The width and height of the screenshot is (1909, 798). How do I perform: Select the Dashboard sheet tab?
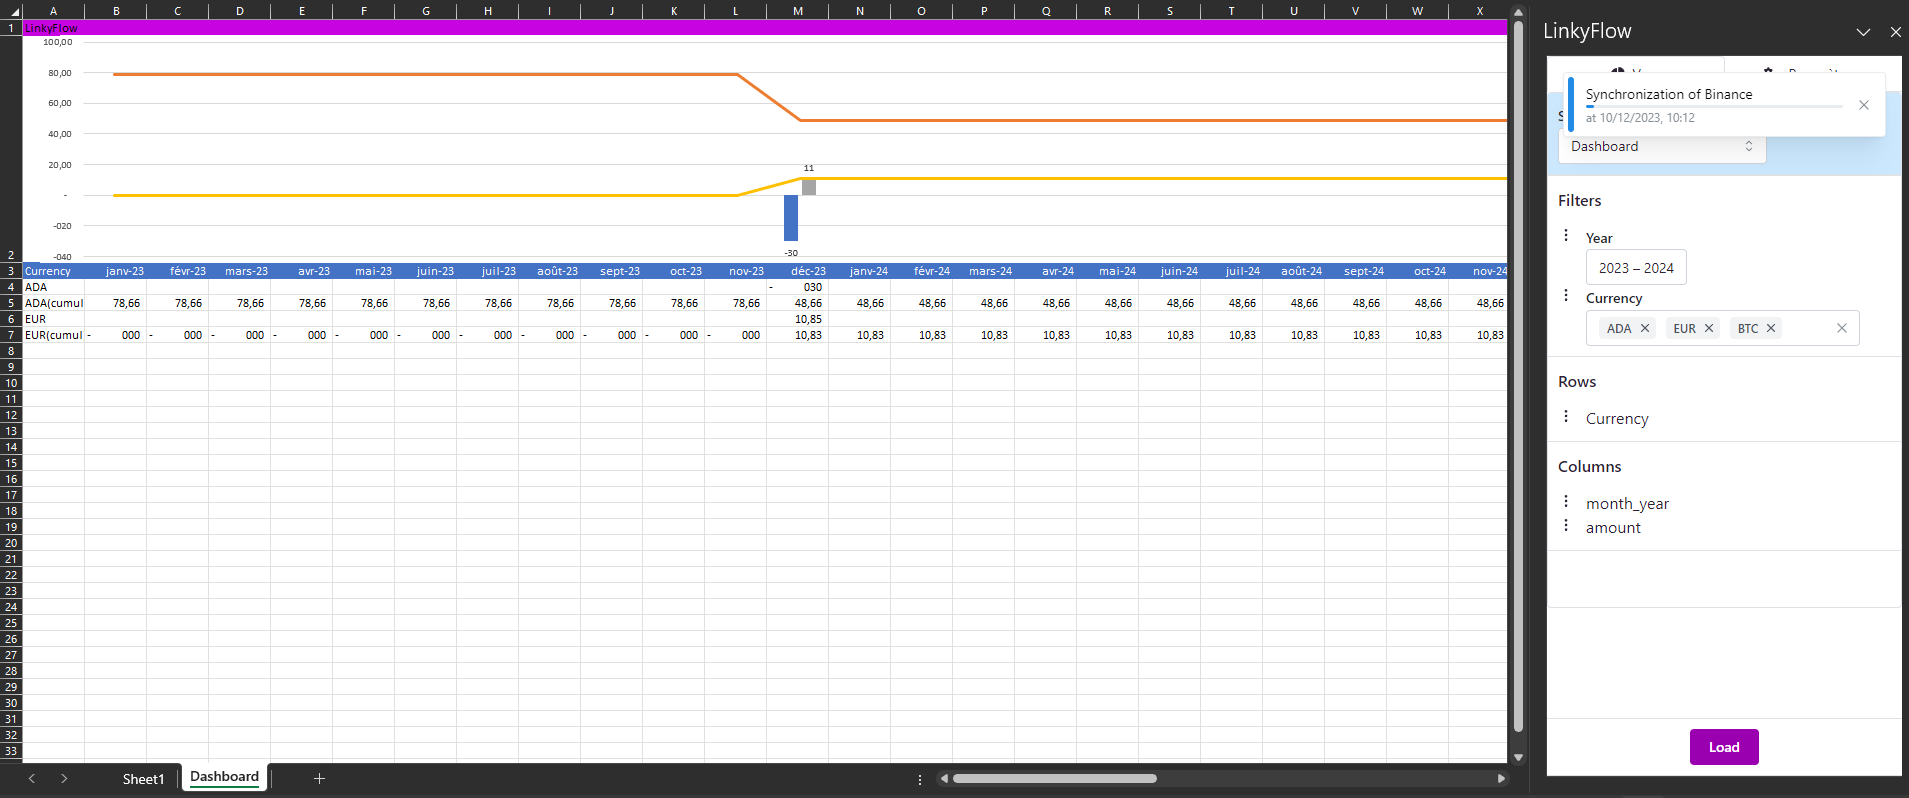tap(224, 777)
